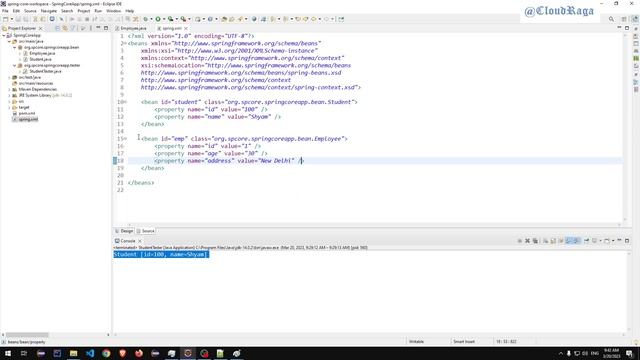Close the Project Explorer view
This screenshot has width=640, height=360.
pos(40,28)
